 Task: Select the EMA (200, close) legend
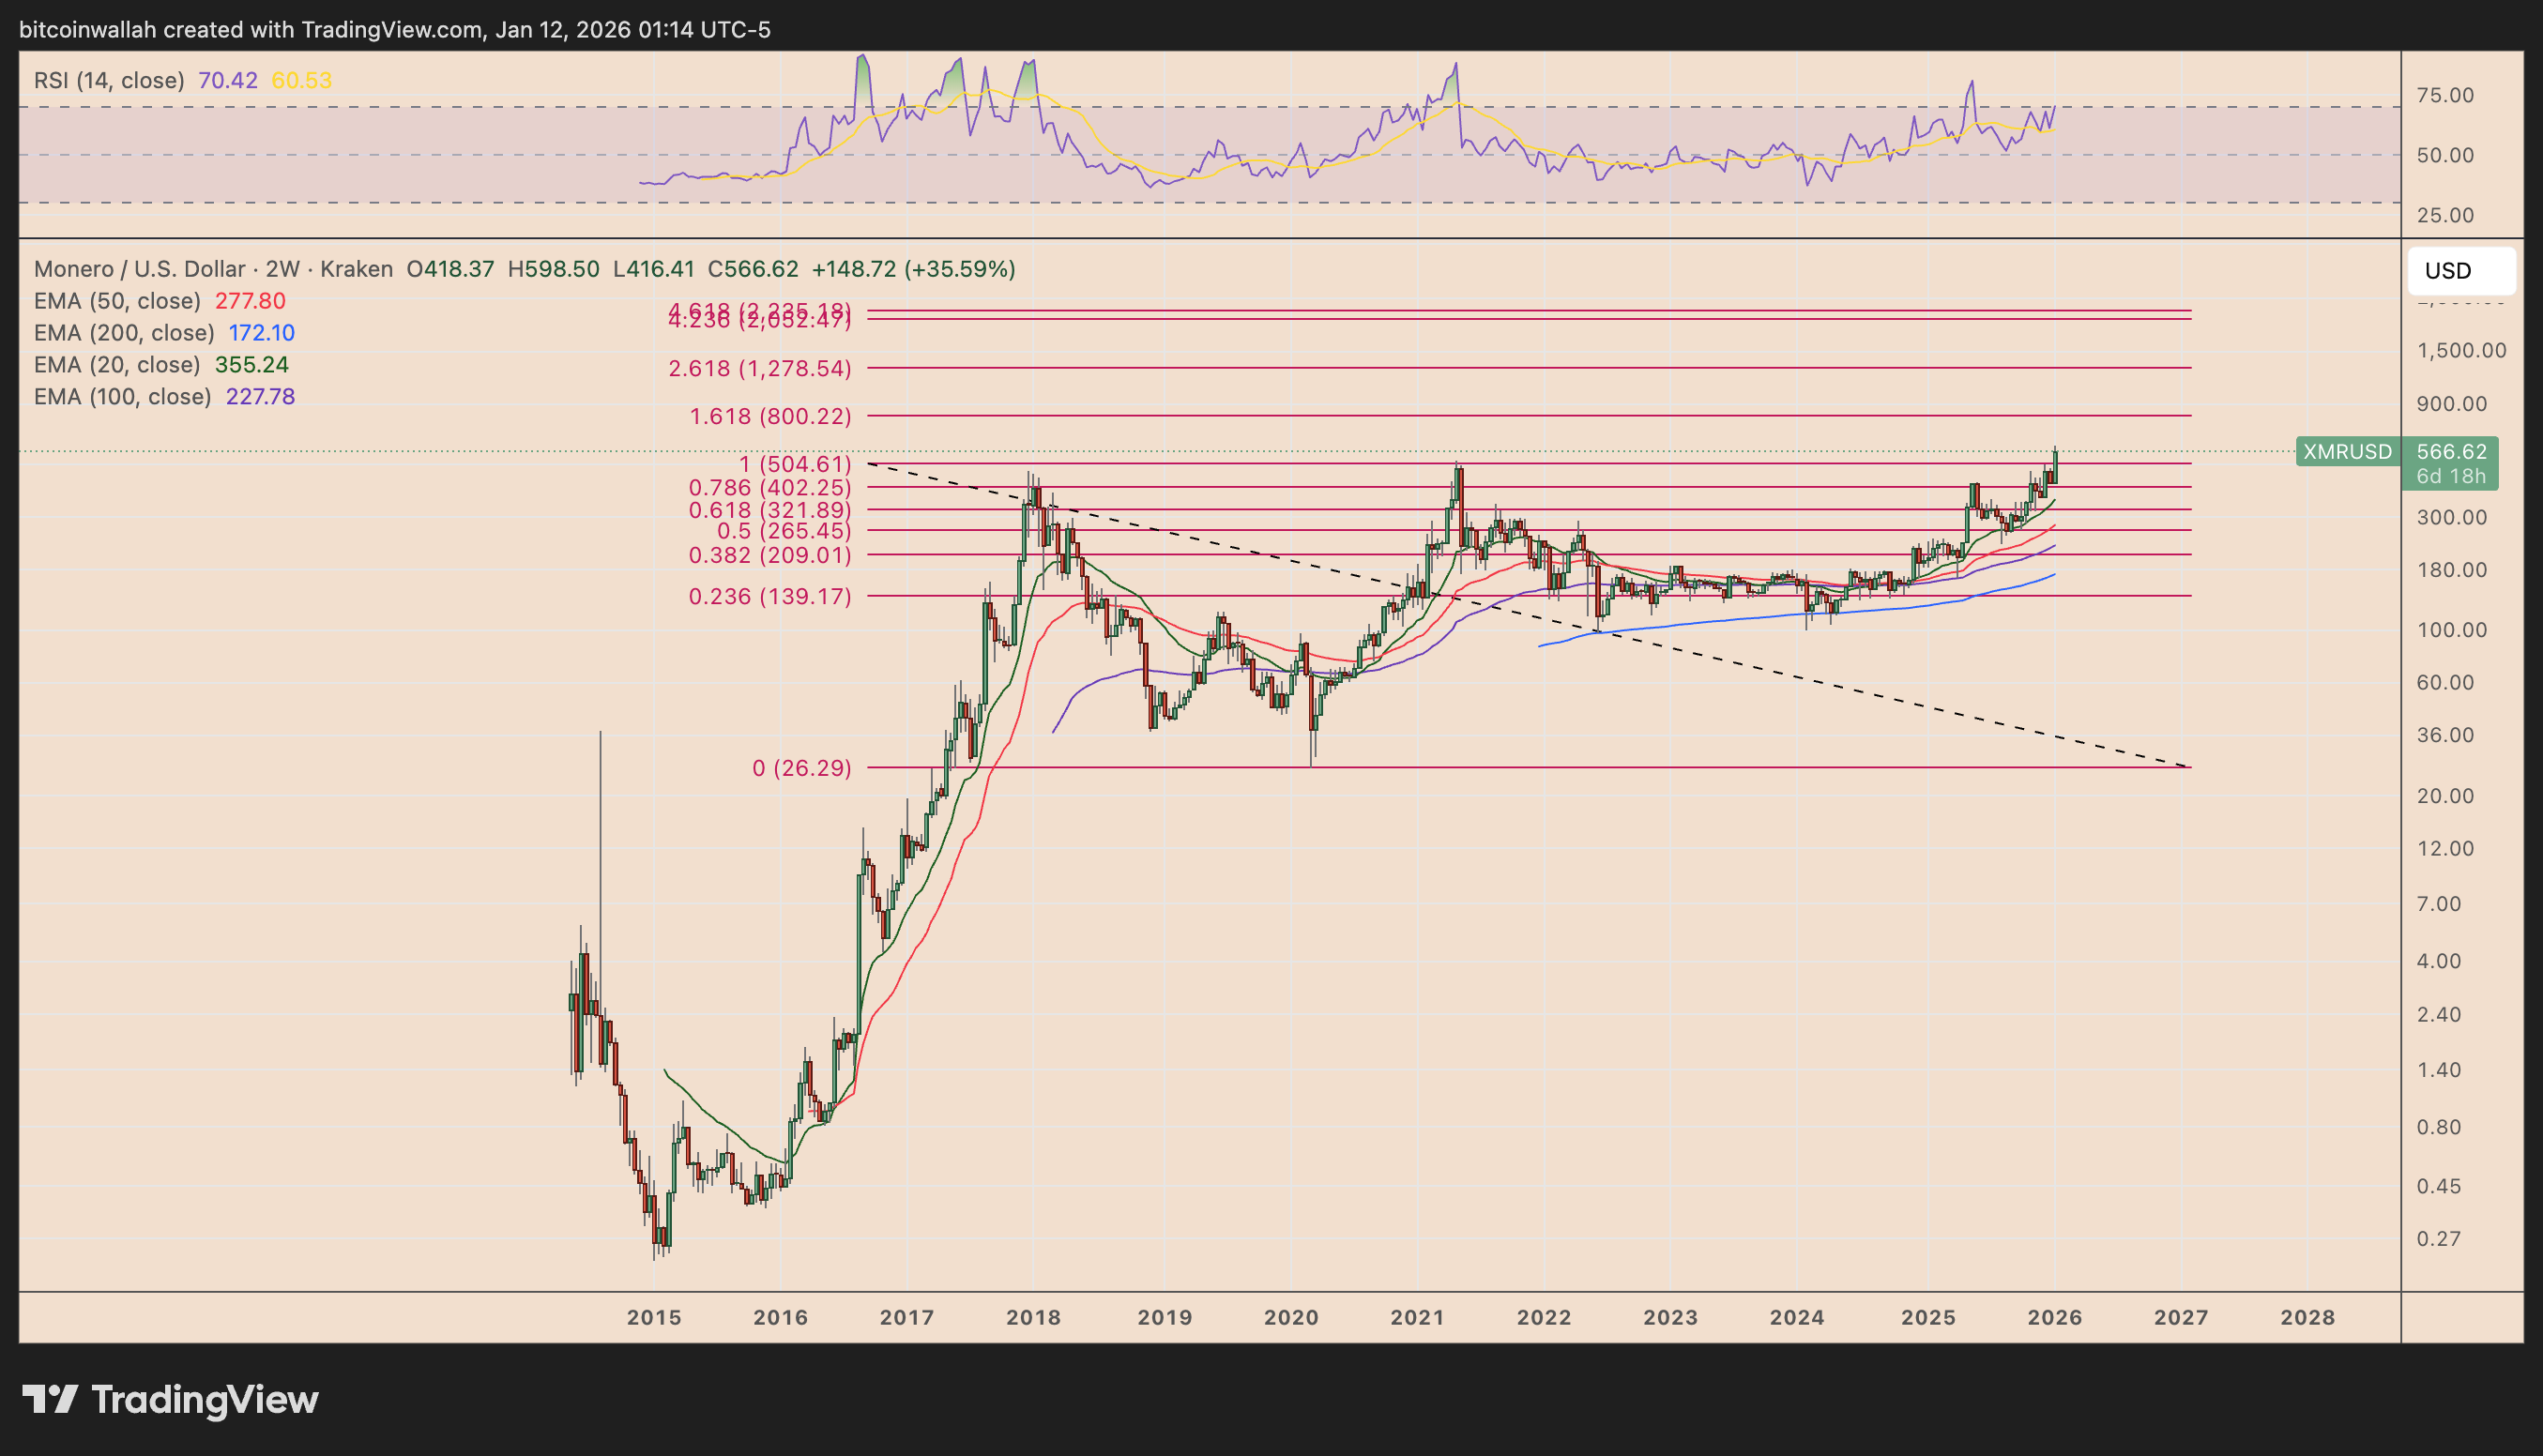click(x=124, y=333)
